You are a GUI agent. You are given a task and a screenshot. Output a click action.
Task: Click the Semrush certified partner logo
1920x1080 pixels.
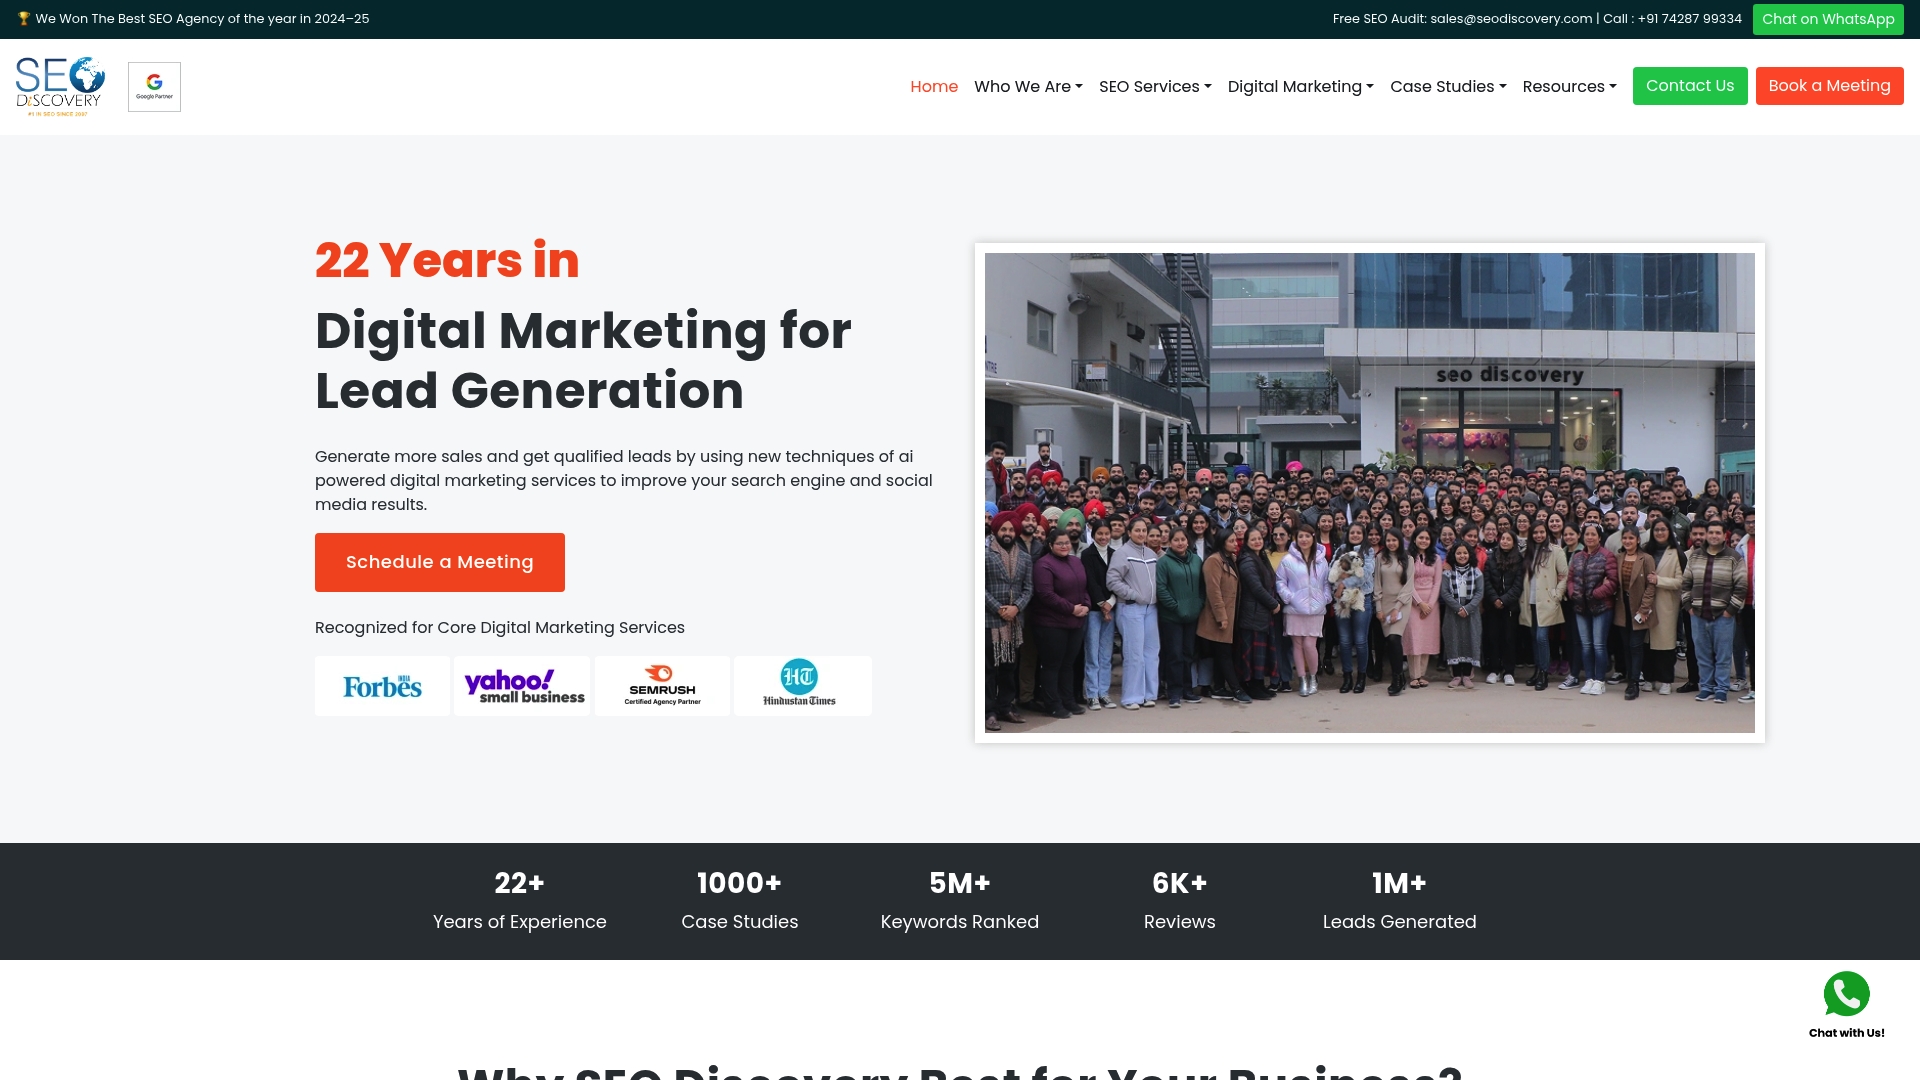[662, 686]
